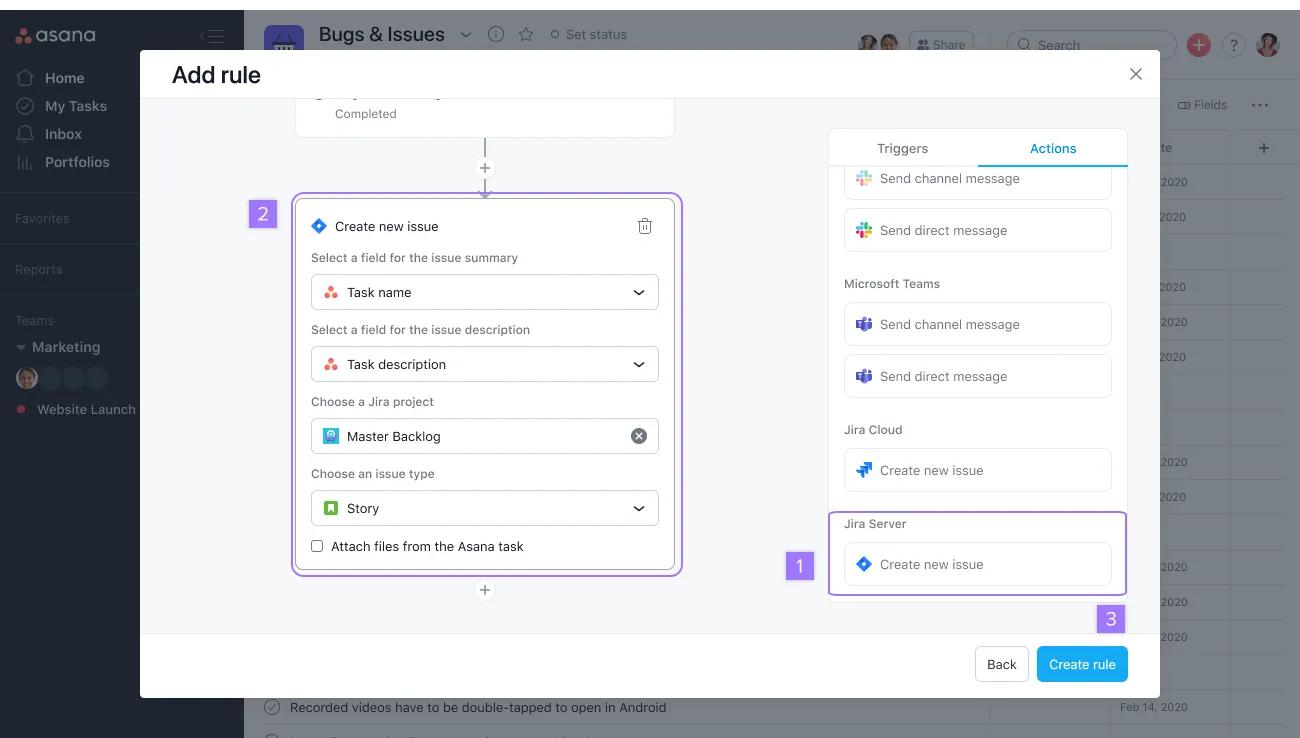Enable Attach files from the Asana task

click(317, 546)
